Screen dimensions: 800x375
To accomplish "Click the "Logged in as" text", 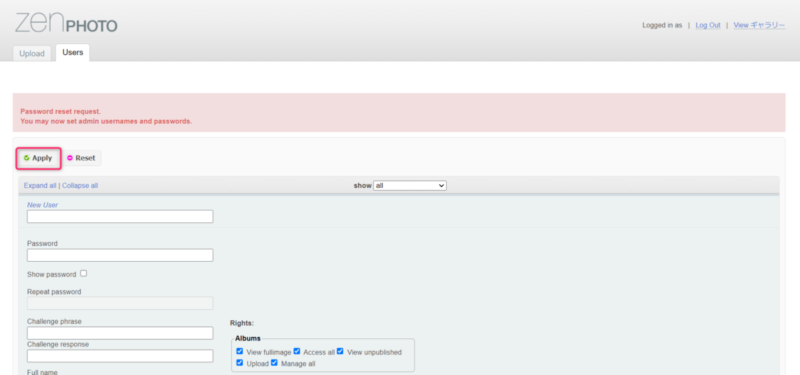I will click(662, 25).
